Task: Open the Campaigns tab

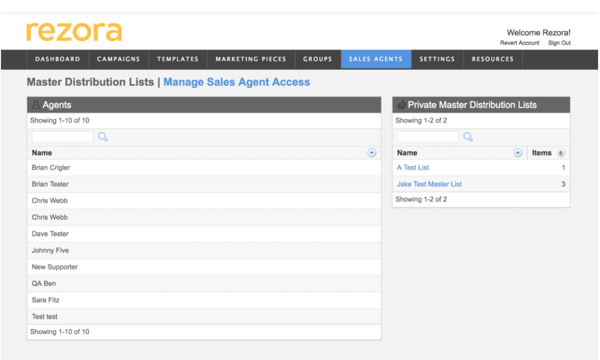Action: 119,59
